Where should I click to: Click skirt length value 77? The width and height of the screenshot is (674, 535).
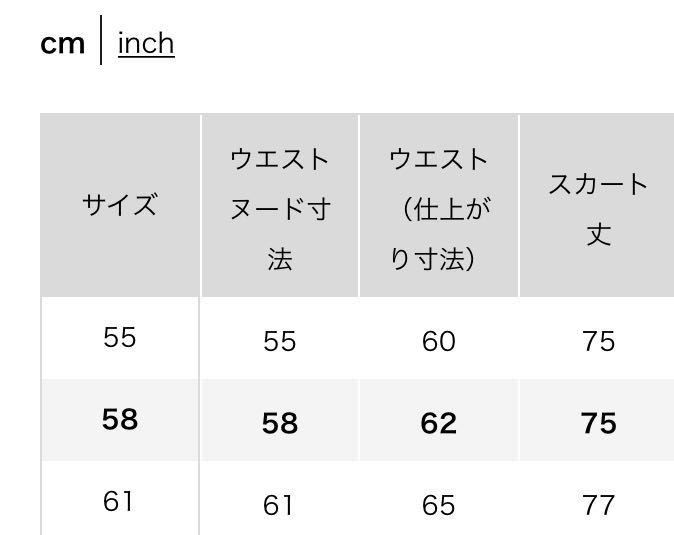pyautogui.click(x=598, y=506)
